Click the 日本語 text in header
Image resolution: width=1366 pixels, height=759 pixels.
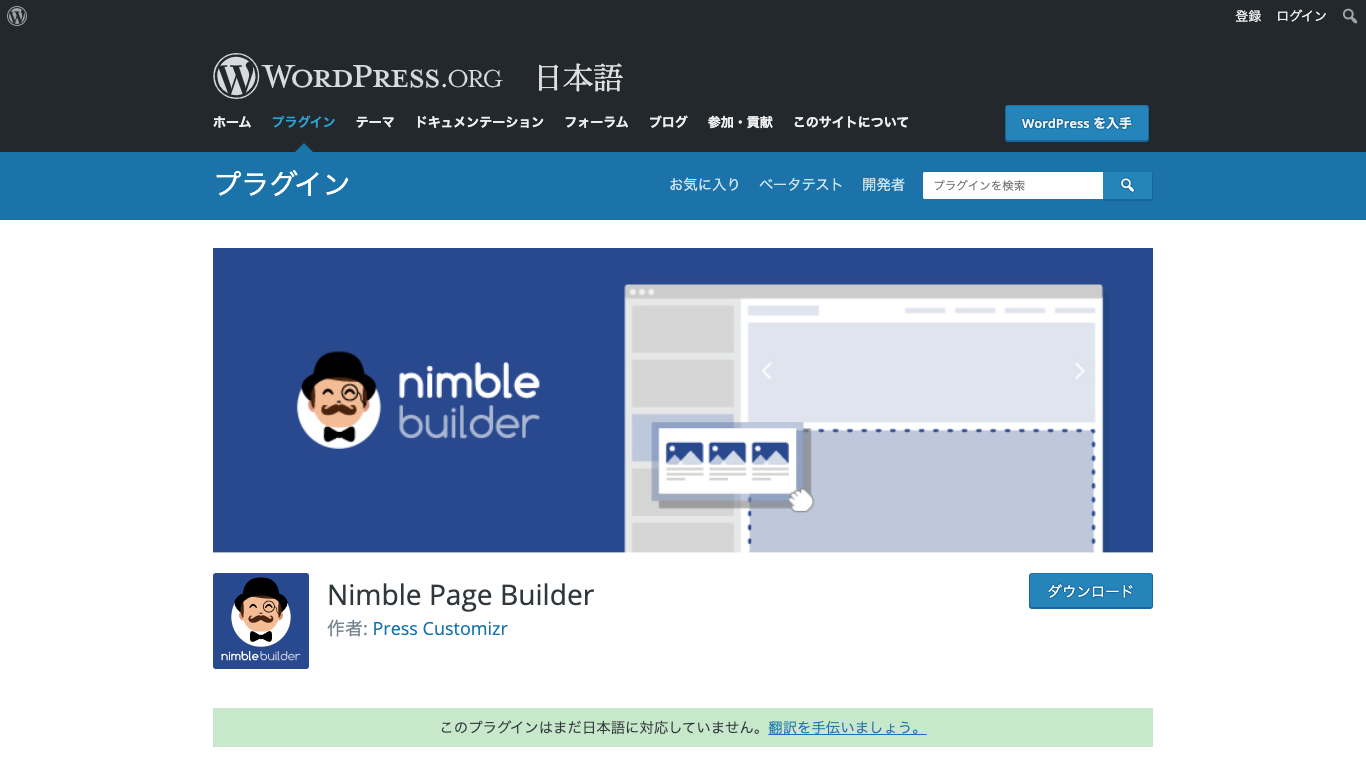[x=579, y=77]
